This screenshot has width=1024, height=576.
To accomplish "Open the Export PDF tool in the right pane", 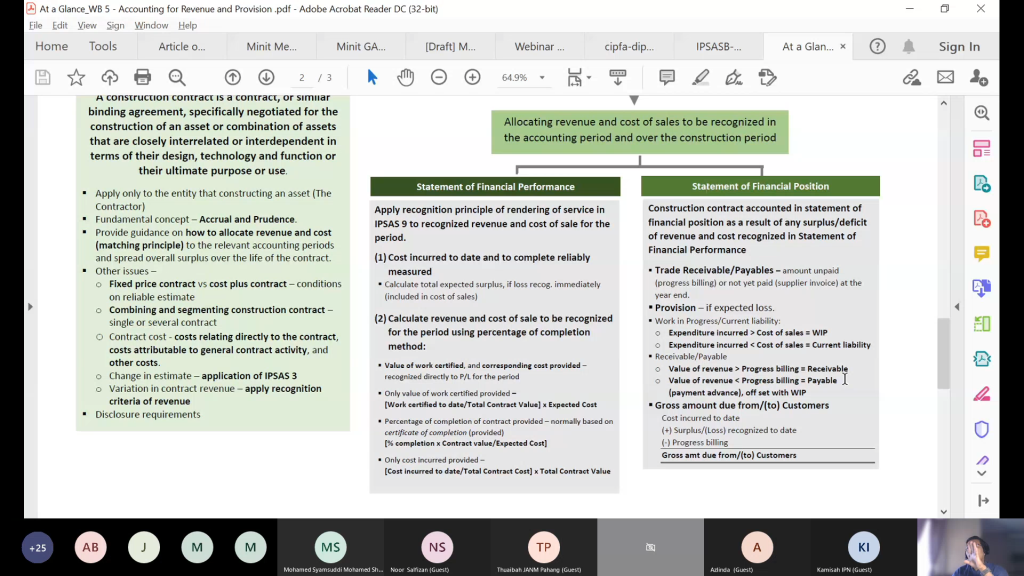I will pyautogui.click(x=982, y=184).
